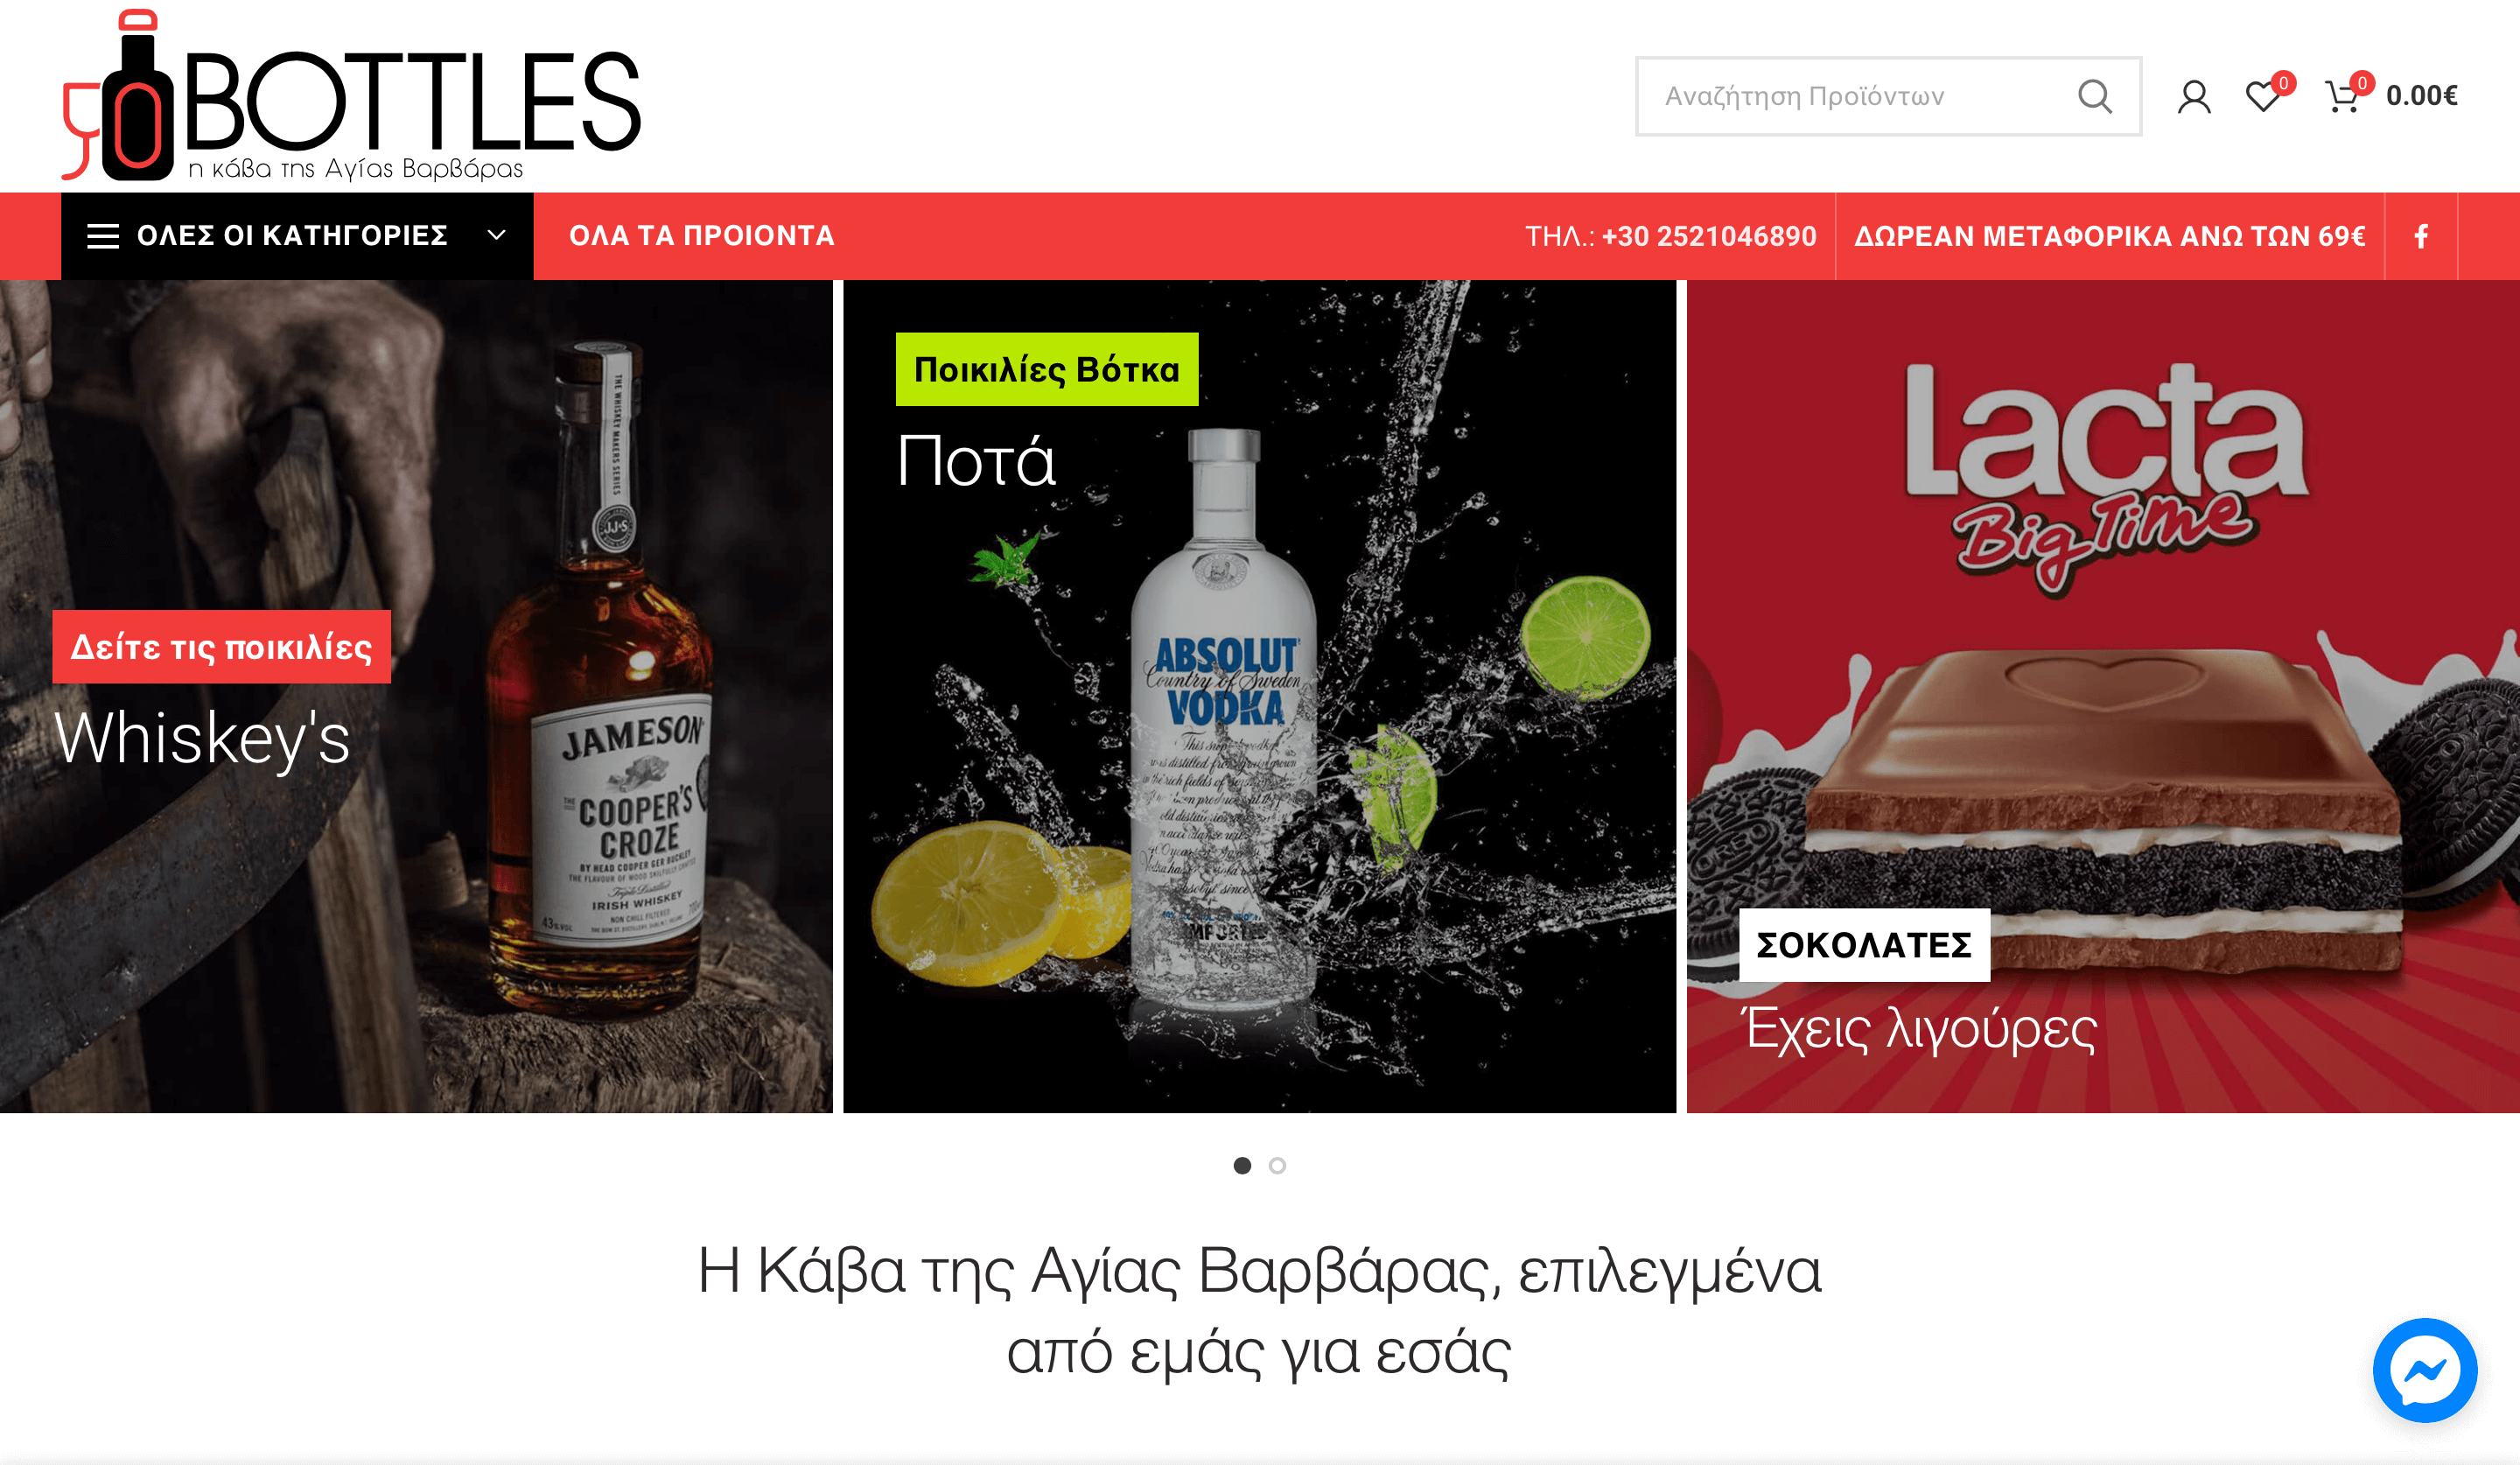This screenshot has height=1465, width=2520.
Task: Open the wishlist heart icon
Action: (x=2263, y=96)
